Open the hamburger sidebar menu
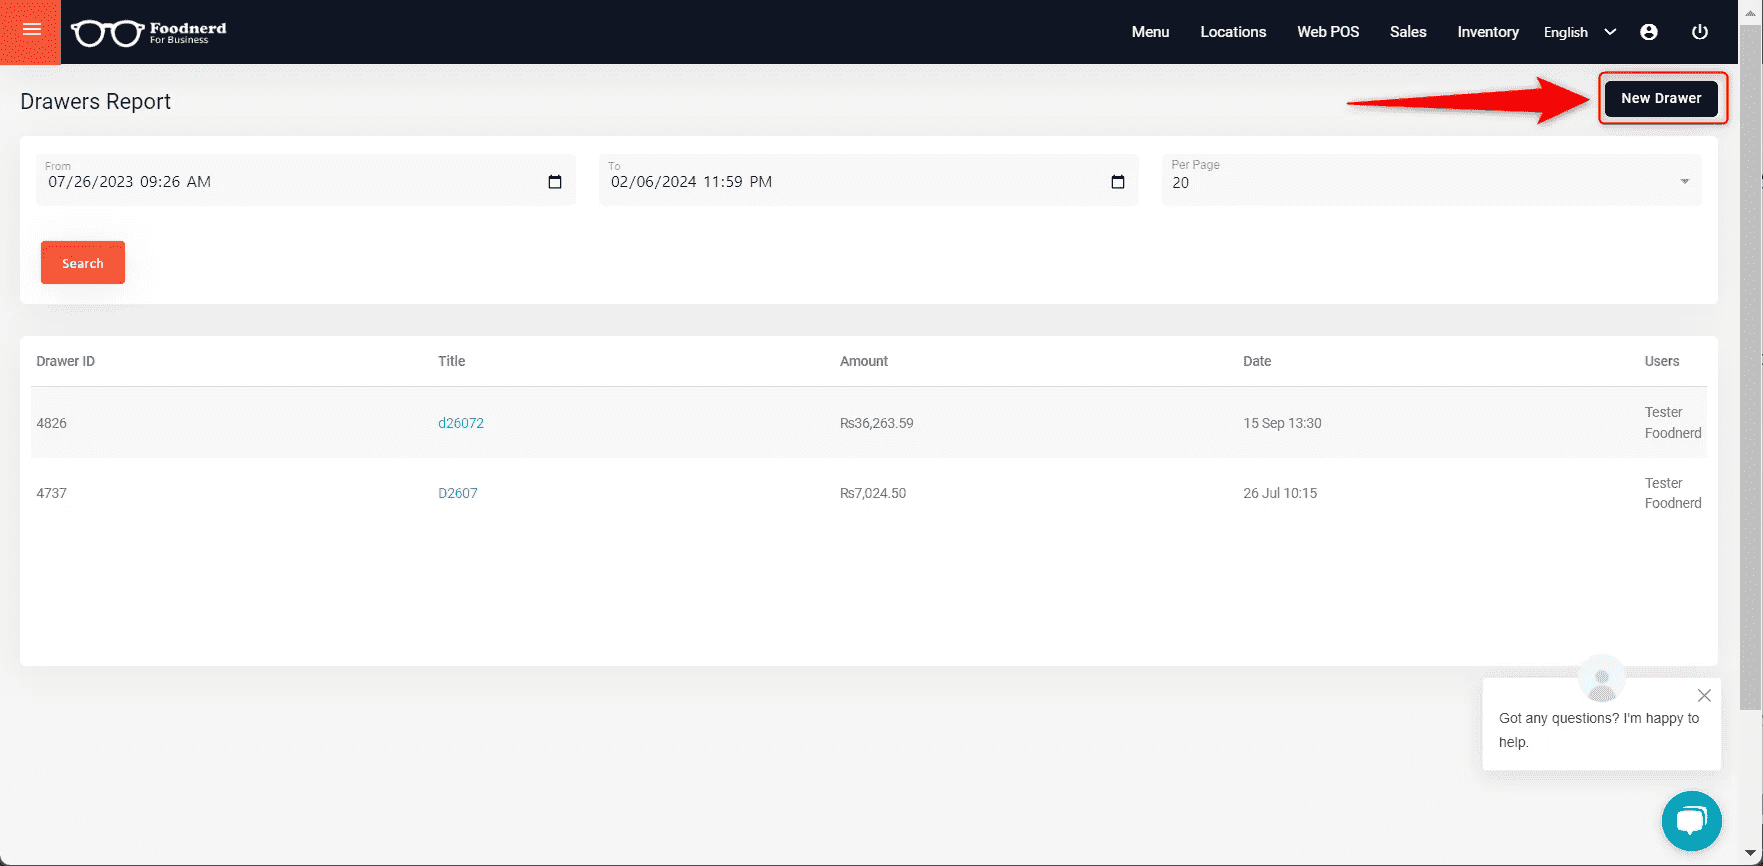This screenshot has width=1763, height=866. pos(31,31)
